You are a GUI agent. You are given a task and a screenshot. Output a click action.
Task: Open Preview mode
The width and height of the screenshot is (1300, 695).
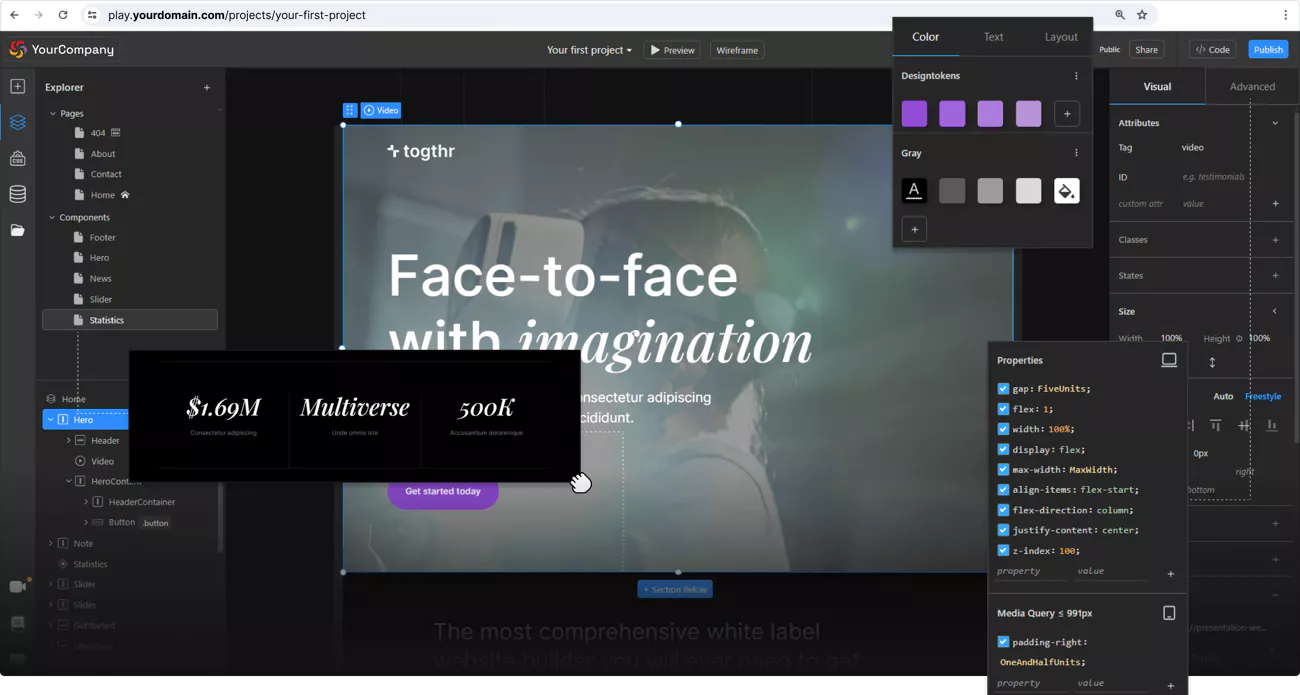(x=671, y=48)
